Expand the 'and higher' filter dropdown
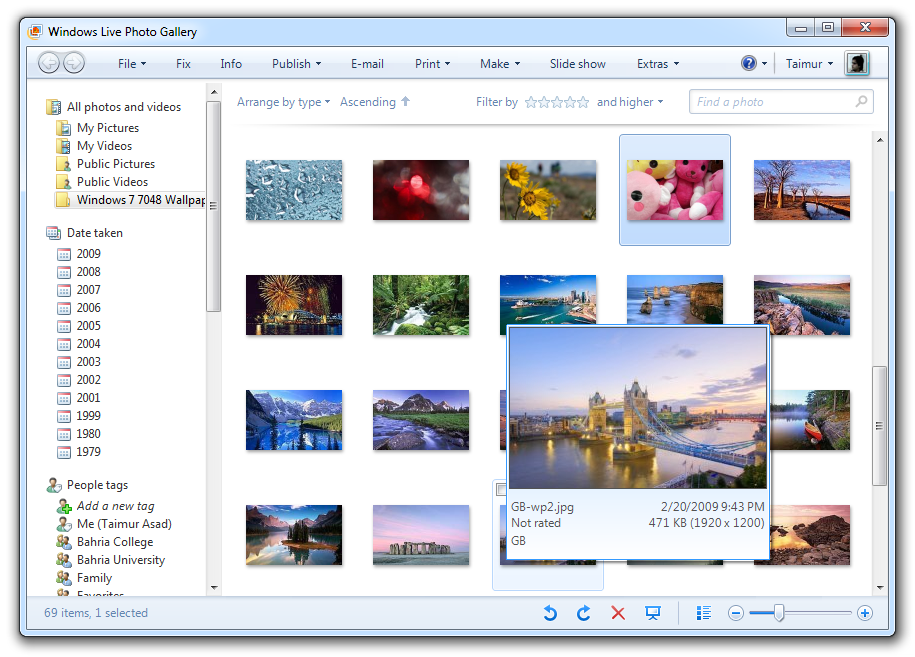The height and width of the screenshot is (657, 915). click(630, 102)
